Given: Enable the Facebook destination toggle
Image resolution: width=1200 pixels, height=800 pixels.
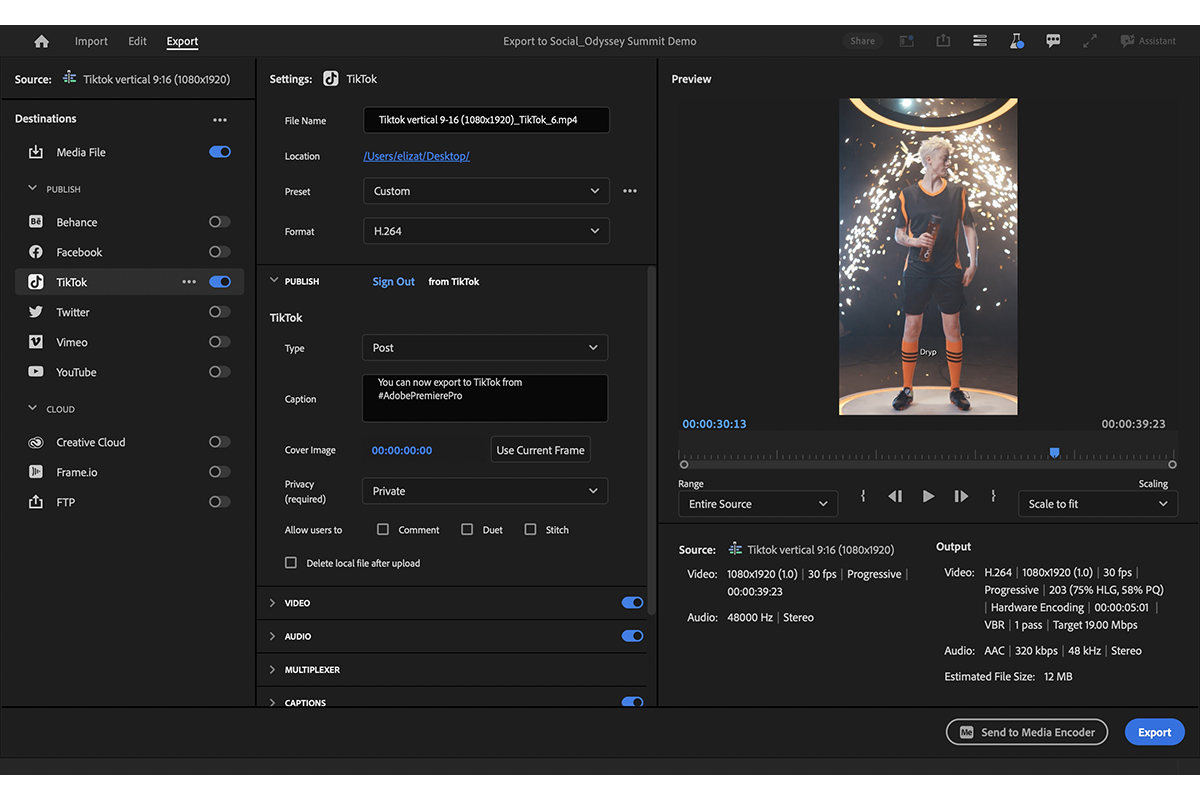Looking at the screenshot, I should (x=220, y=252).
